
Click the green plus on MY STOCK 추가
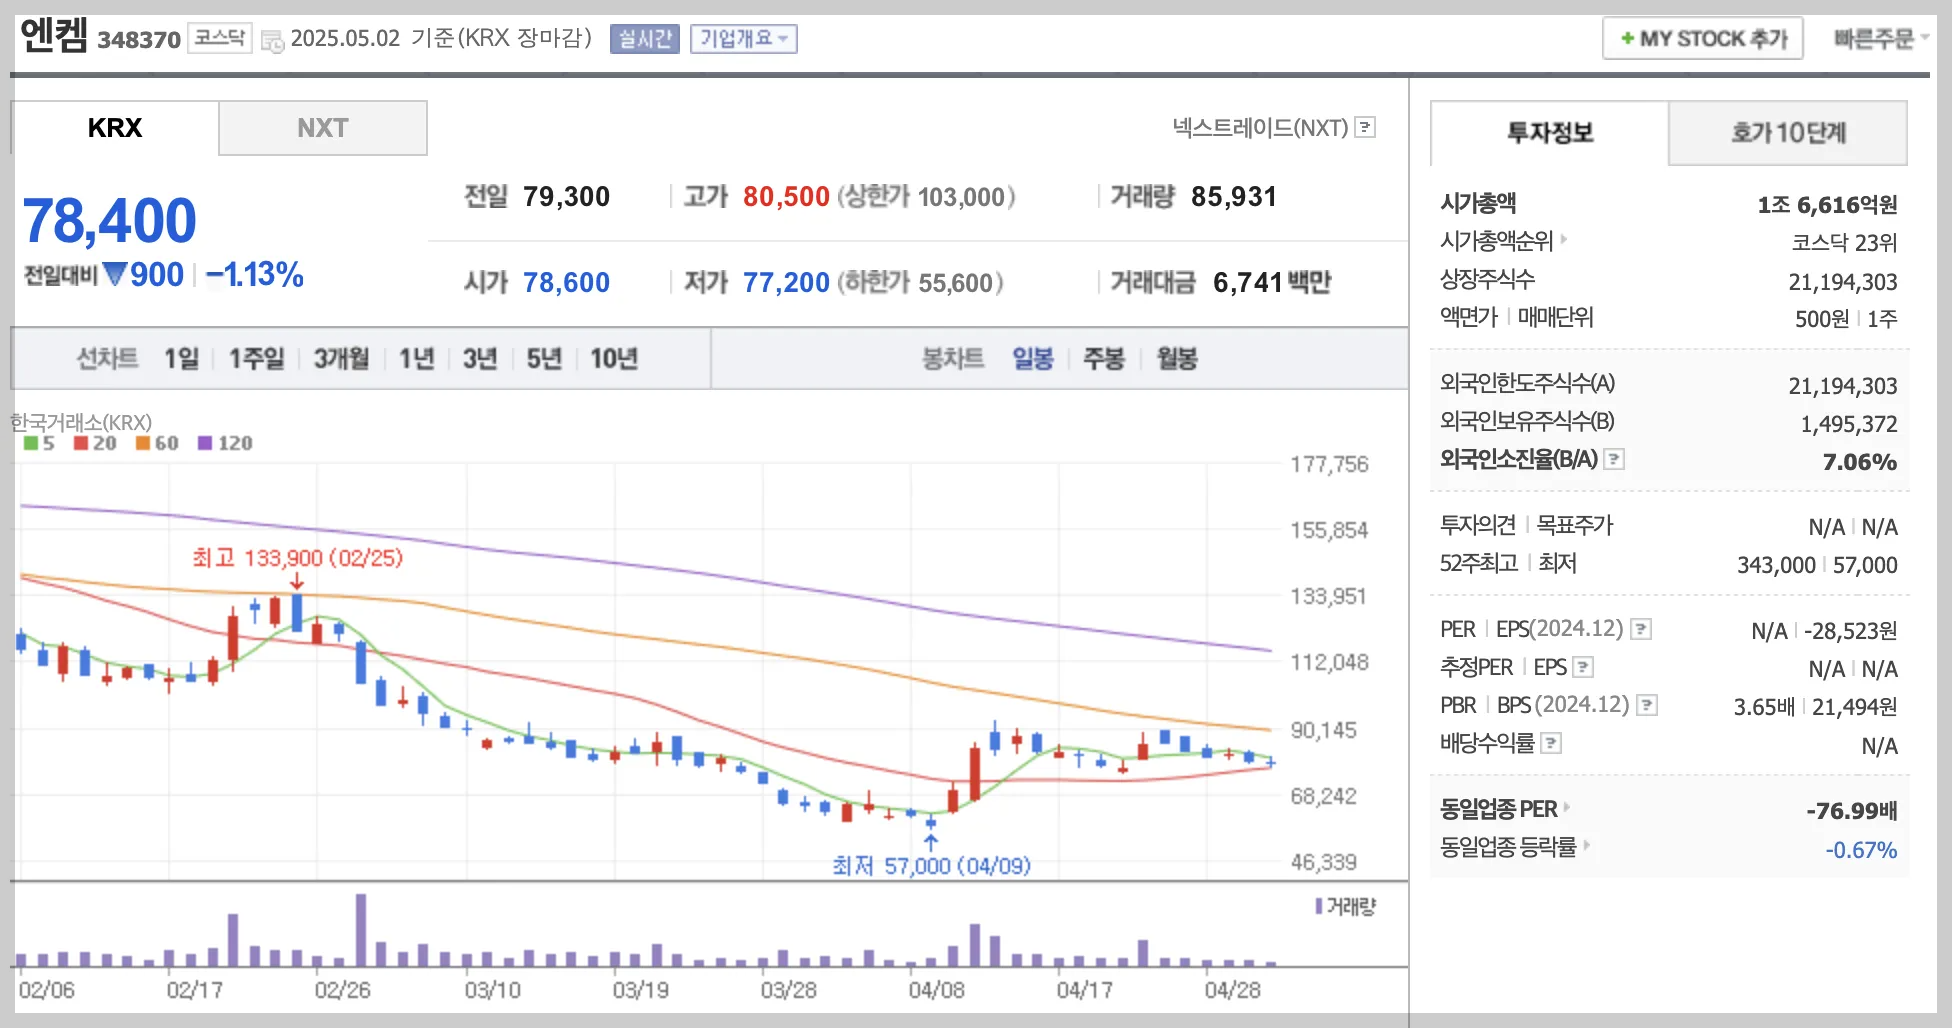pyautogui.click(x=1627, y=39)
